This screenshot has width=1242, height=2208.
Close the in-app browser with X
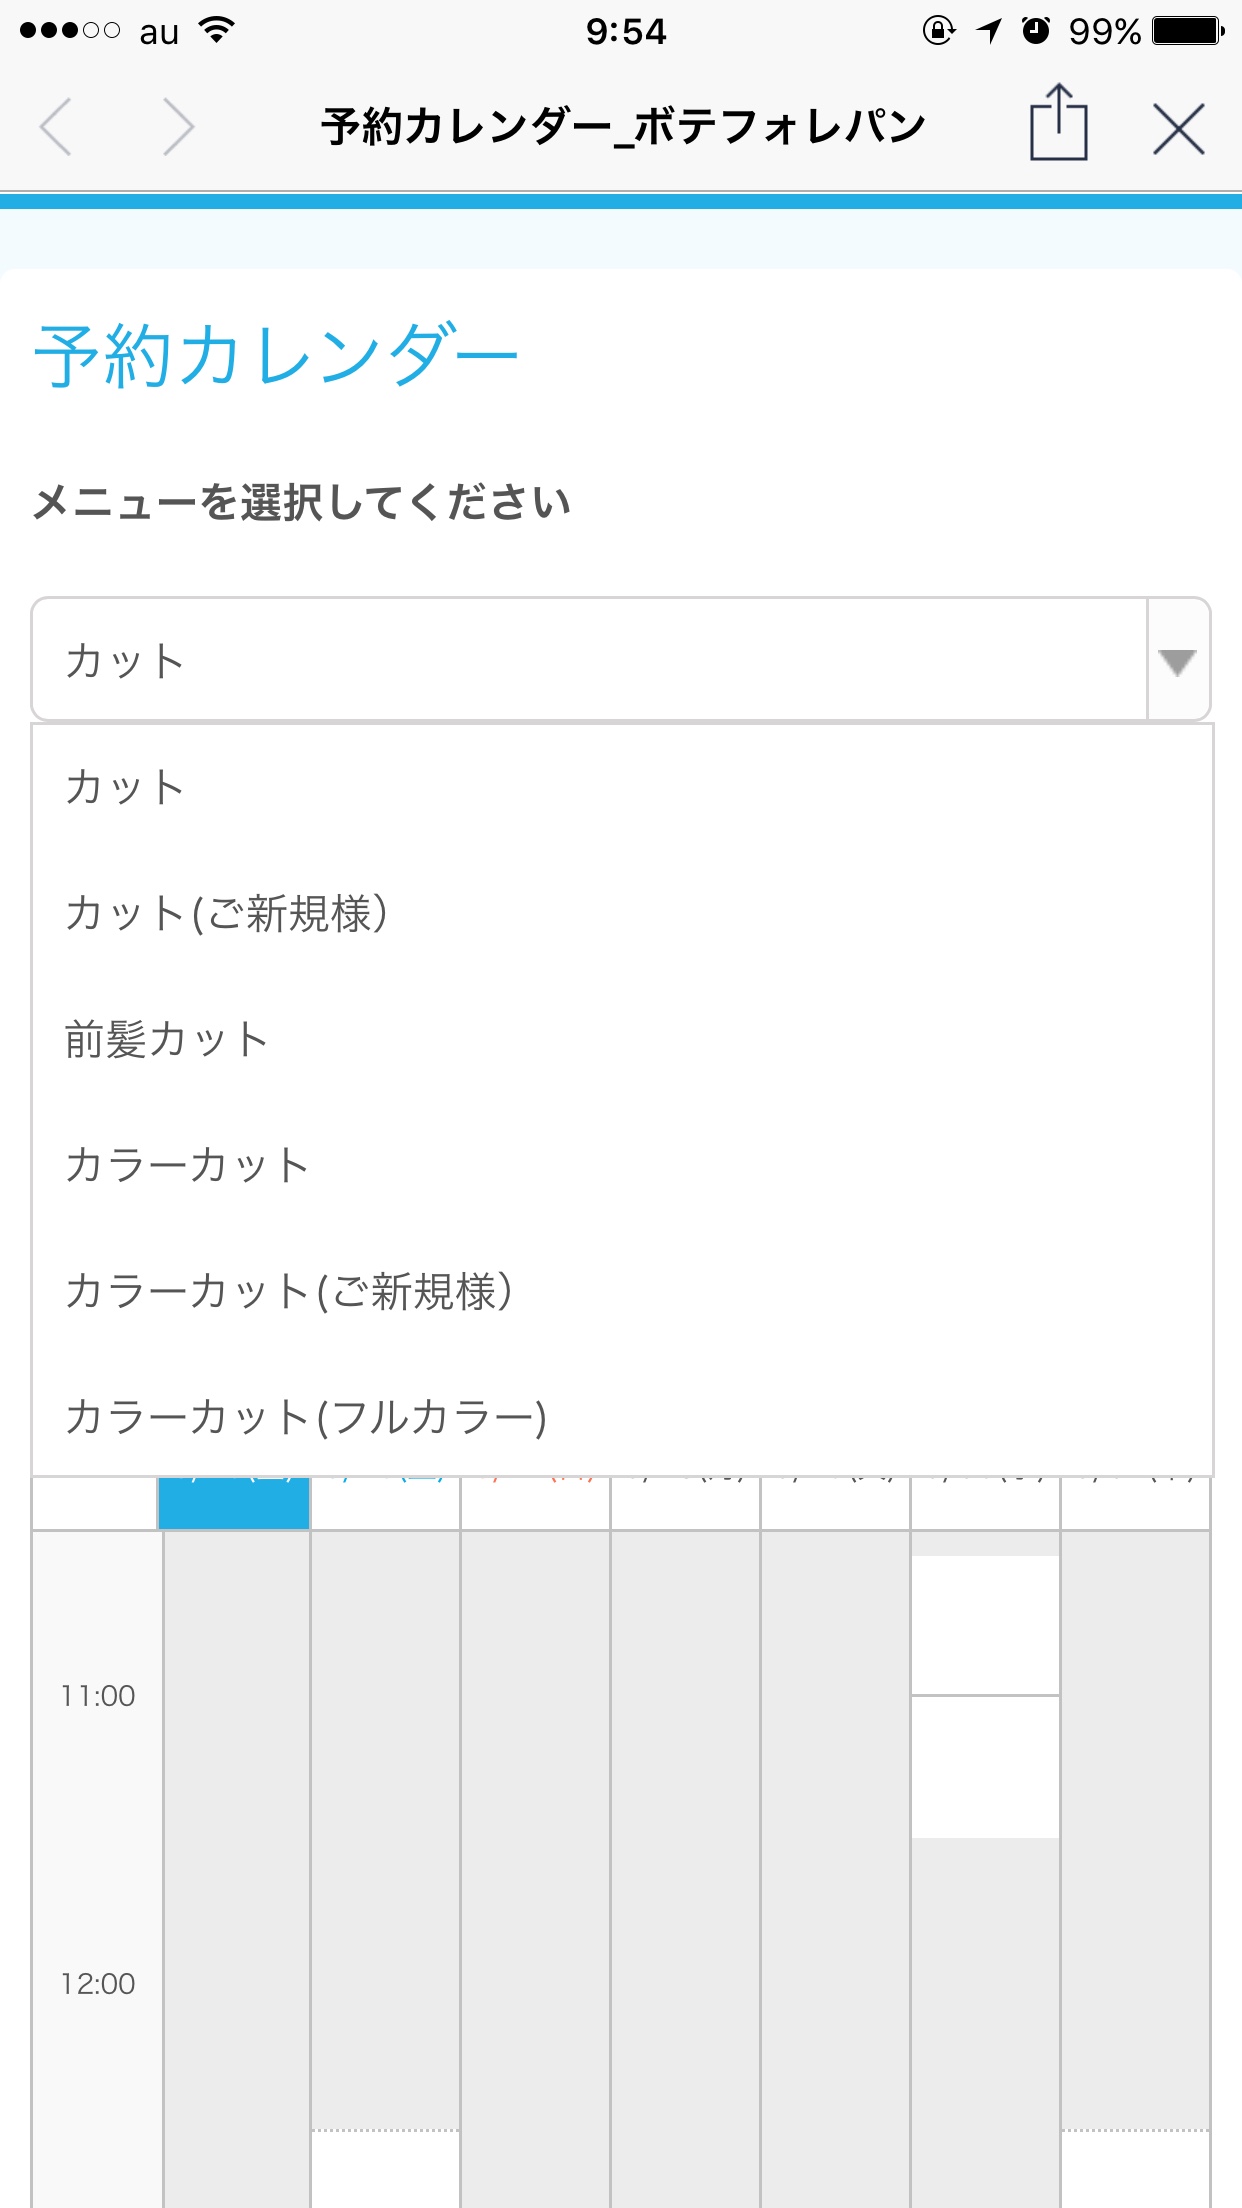click(x=1178, y=128)
